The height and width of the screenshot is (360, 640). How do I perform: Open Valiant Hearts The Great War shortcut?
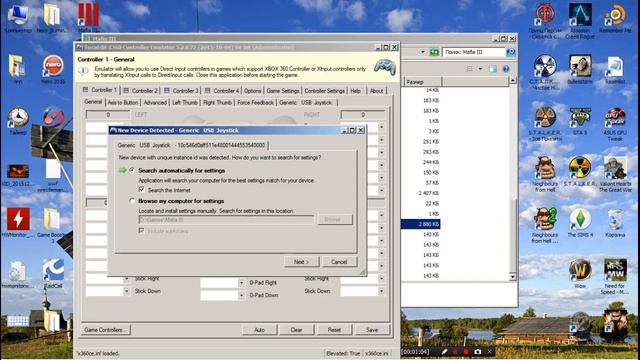point(615,174)
